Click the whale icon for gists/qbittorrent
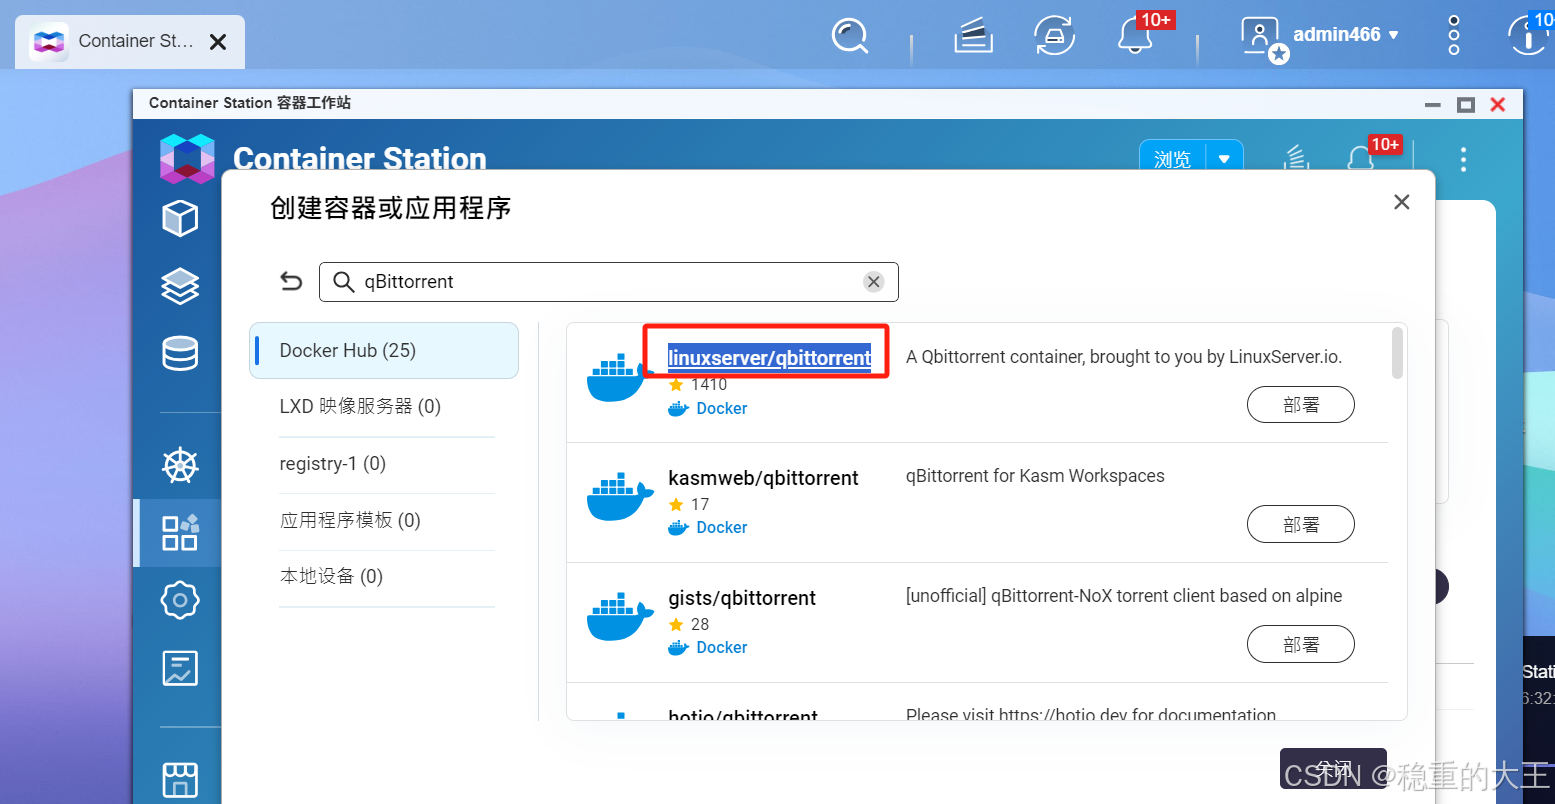The height and width of the screenshot is (804, 1555). [x=620, y=617]
